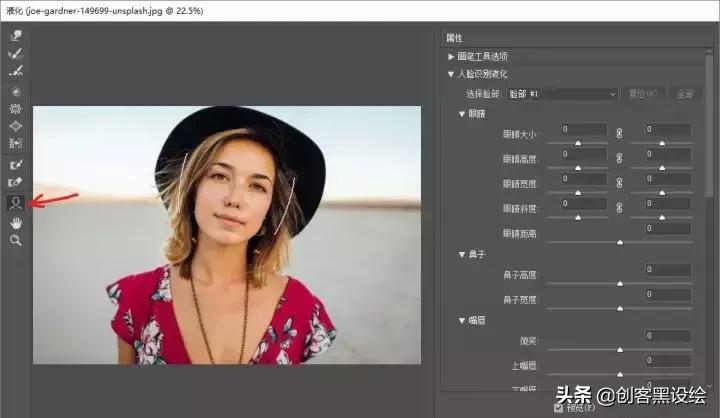
Task: Click the nose width (鼻子宽度) slider handle
Action: [x=620, y=308]
